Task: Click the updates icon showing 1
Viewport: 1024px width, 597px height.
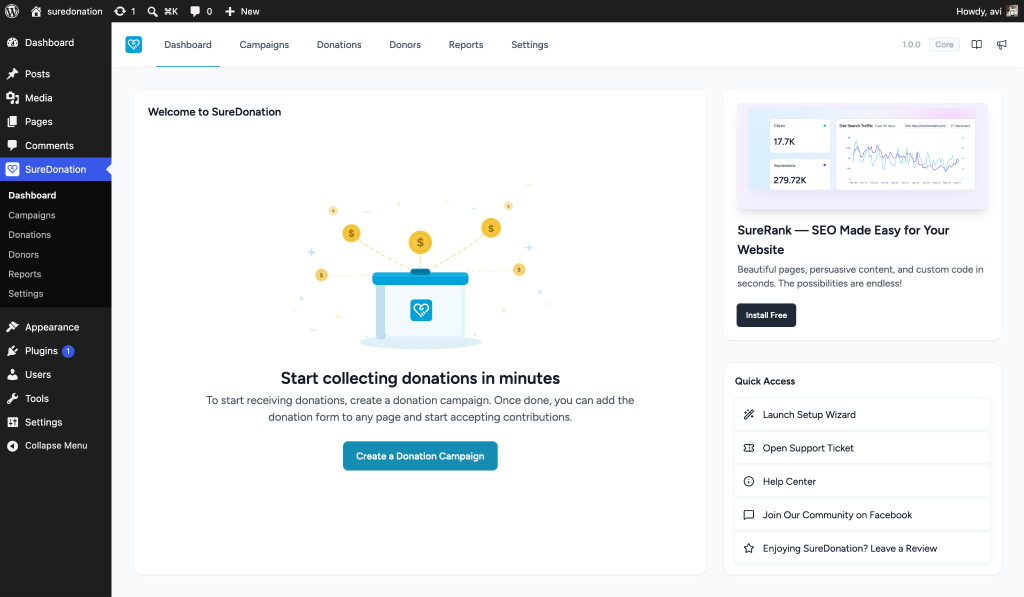Action: (125, 11)
